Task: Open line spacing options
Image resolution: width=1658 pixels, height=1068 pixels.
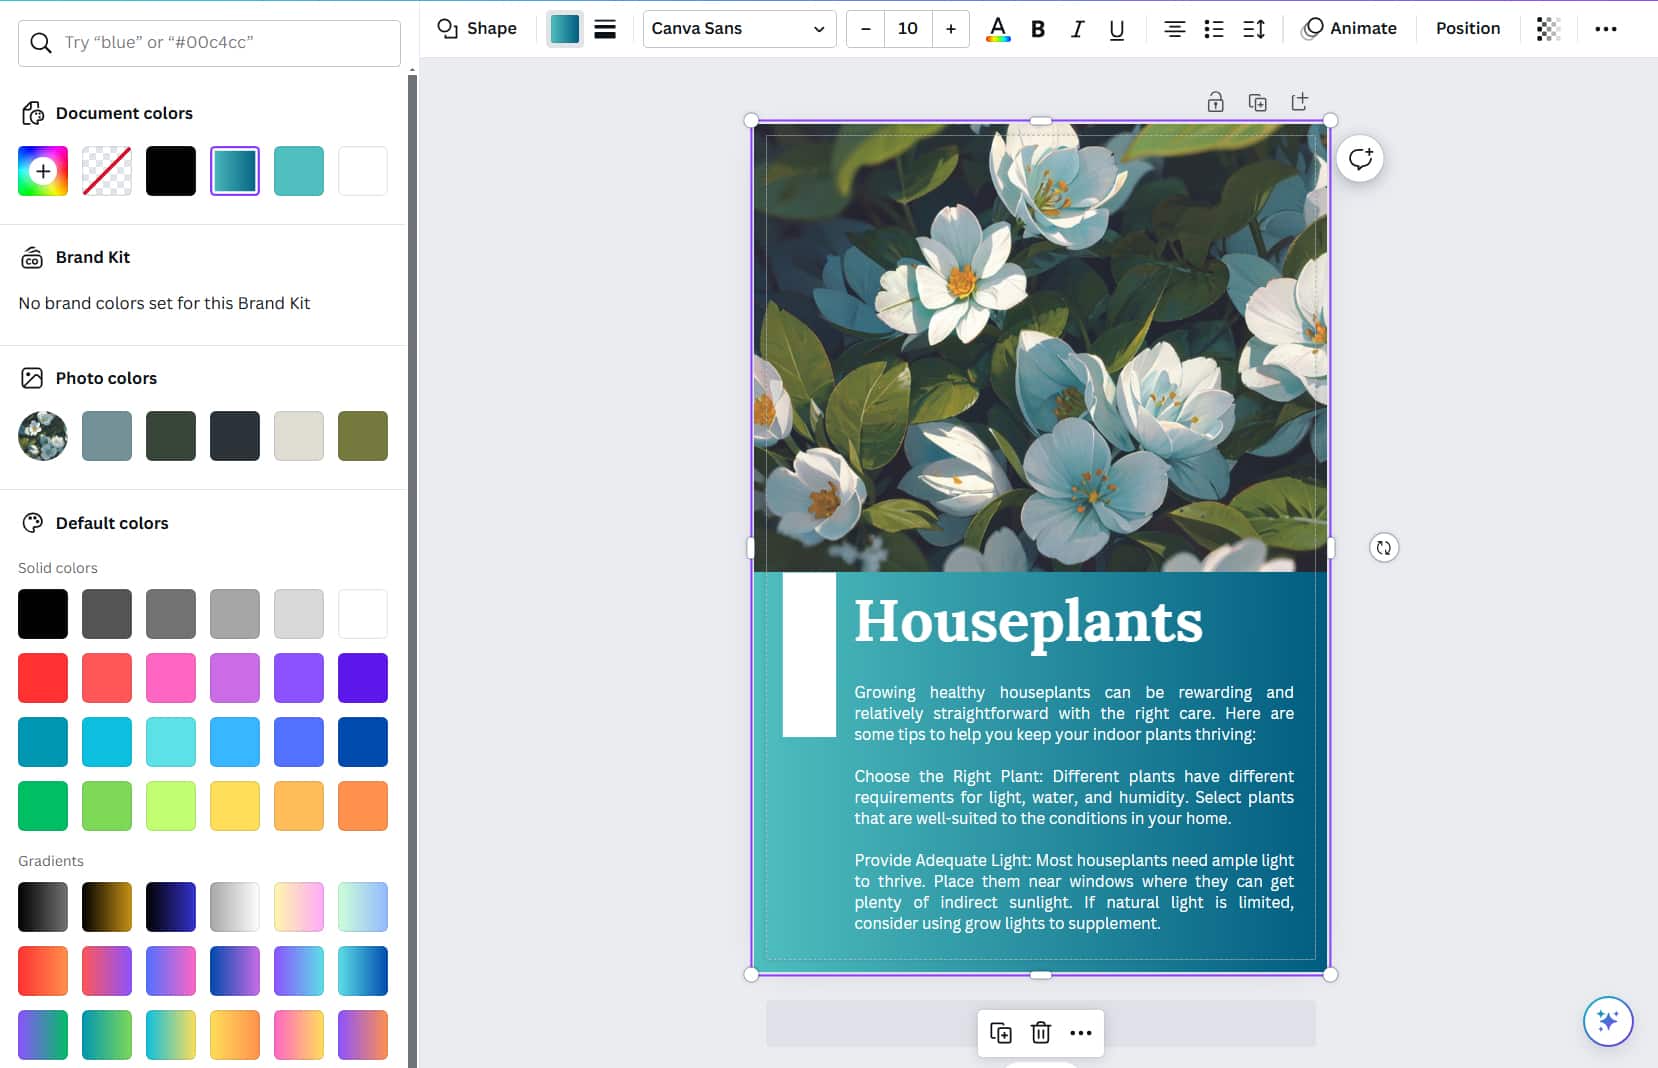Action: [1254, 29]
